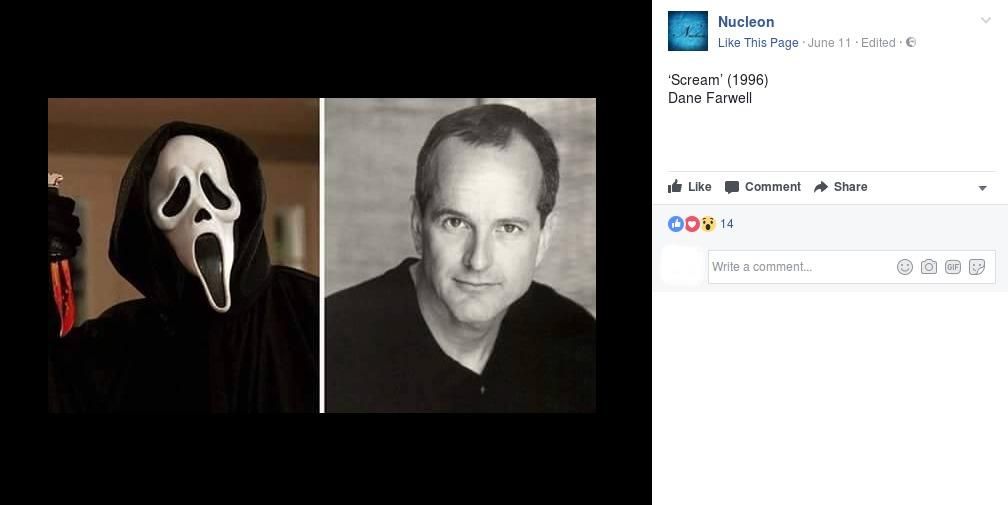The image size is (1008, 505).
Task: Click the blue Like reaction icon
Action: [676, 224]
